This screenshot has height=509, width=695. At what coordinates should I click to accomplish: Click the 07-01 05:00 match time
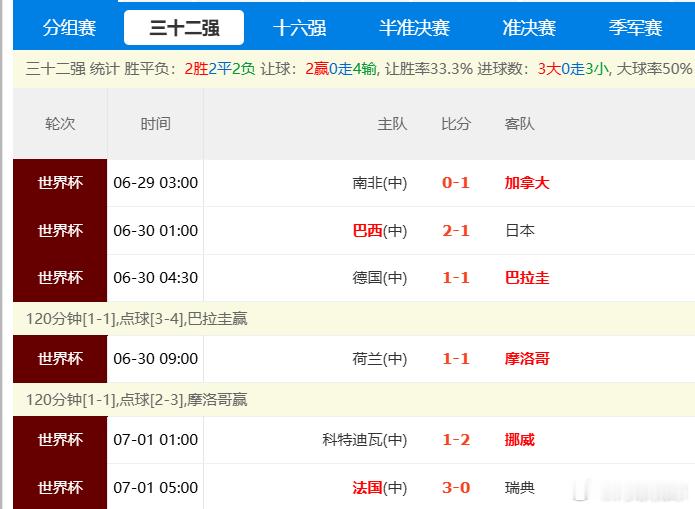point(156,488)
